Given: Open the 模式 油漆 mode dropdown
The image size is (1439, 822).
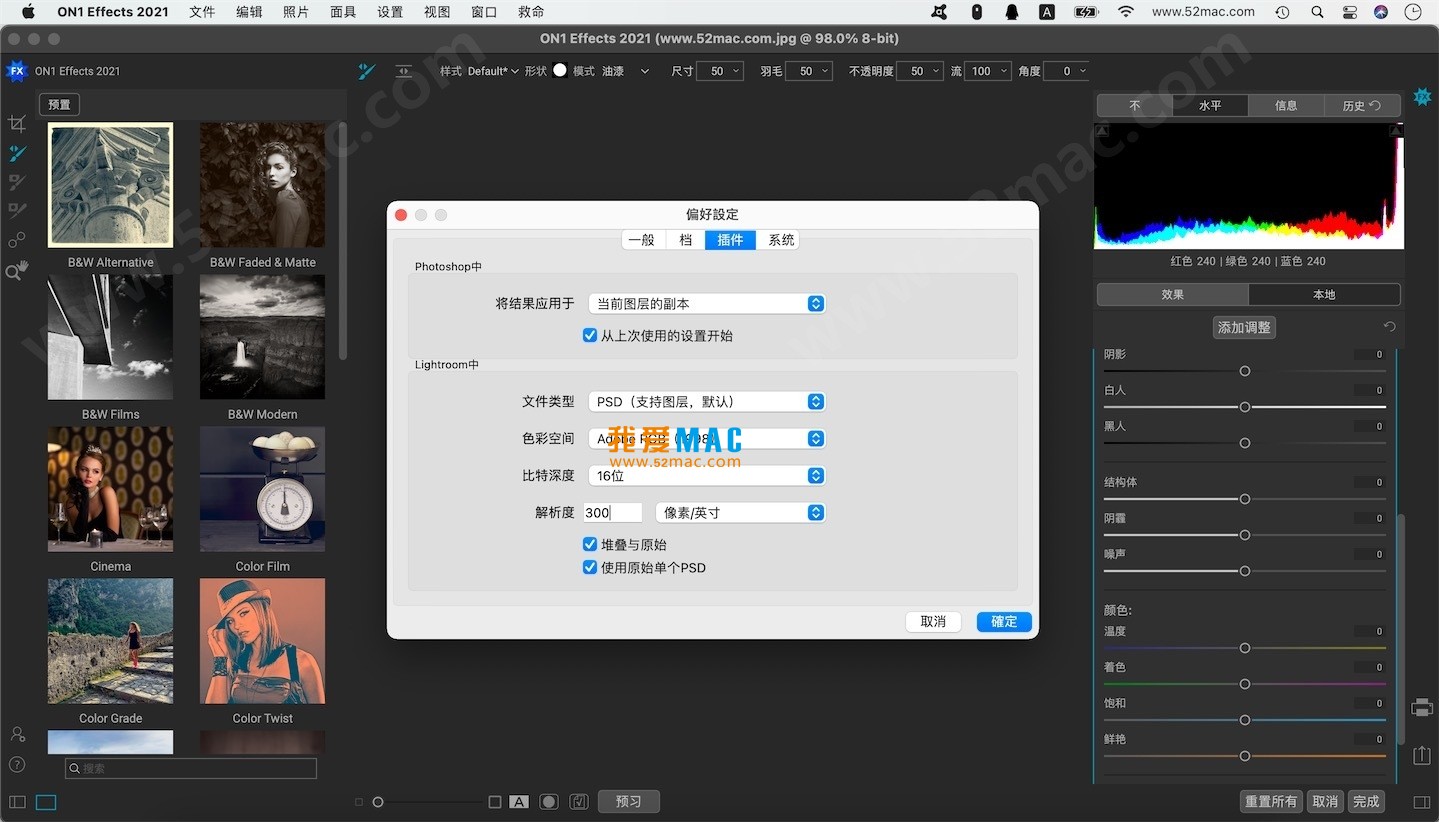Looking at the screenshot, I should [x=625, y=71].
